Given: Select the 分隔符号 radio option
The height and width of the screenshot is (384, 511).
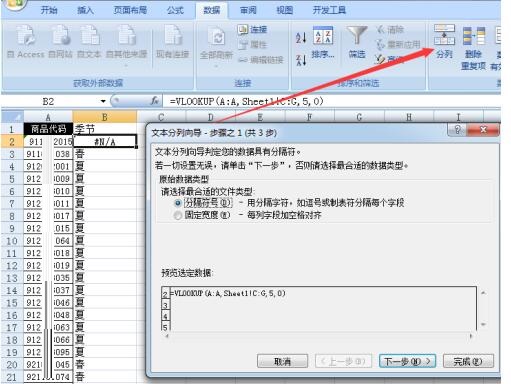Looking at the screenshot, I should tap(178, 203).
